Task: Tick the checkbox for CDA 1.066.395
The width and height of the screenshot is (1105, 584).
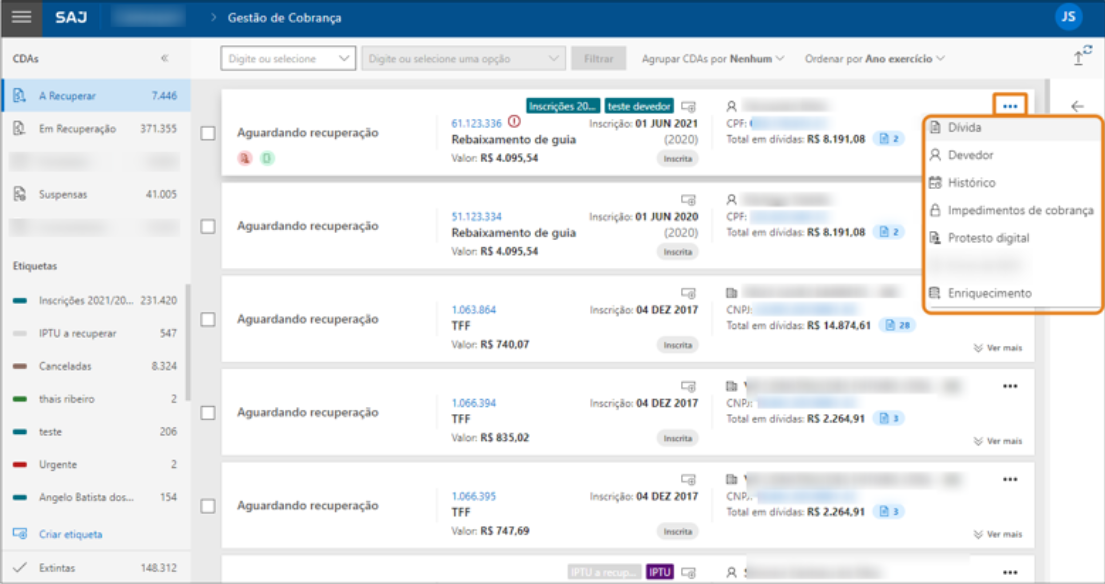Action: coord(208,506)
